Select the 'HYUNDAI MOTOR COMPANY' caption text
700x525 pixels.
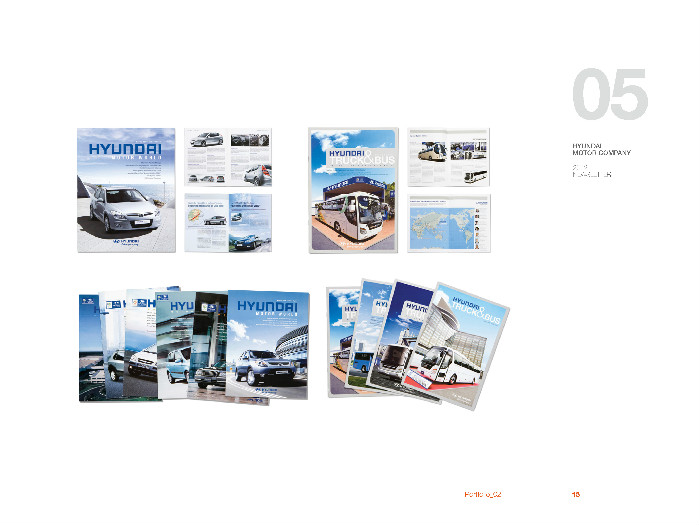[x=601, y=149]
